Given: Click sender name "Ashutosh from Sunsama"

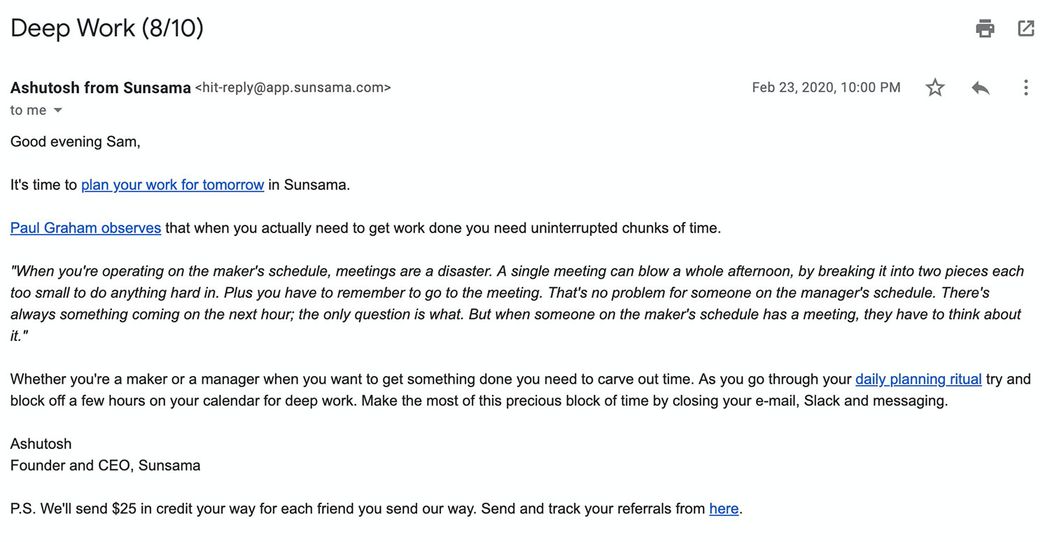Looking at the screenshot, I should (x=100, y=88).
